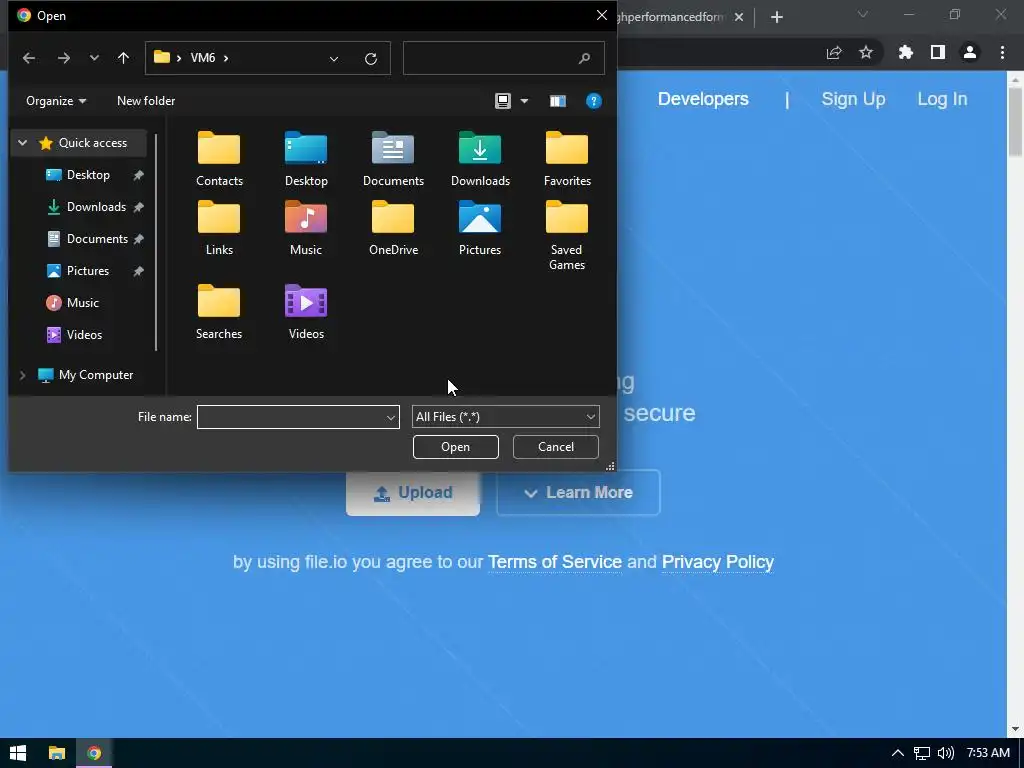This screenshot has height=768, width=1024.
Task: Open view options dropdown arrow
Action: coord(524,101)
